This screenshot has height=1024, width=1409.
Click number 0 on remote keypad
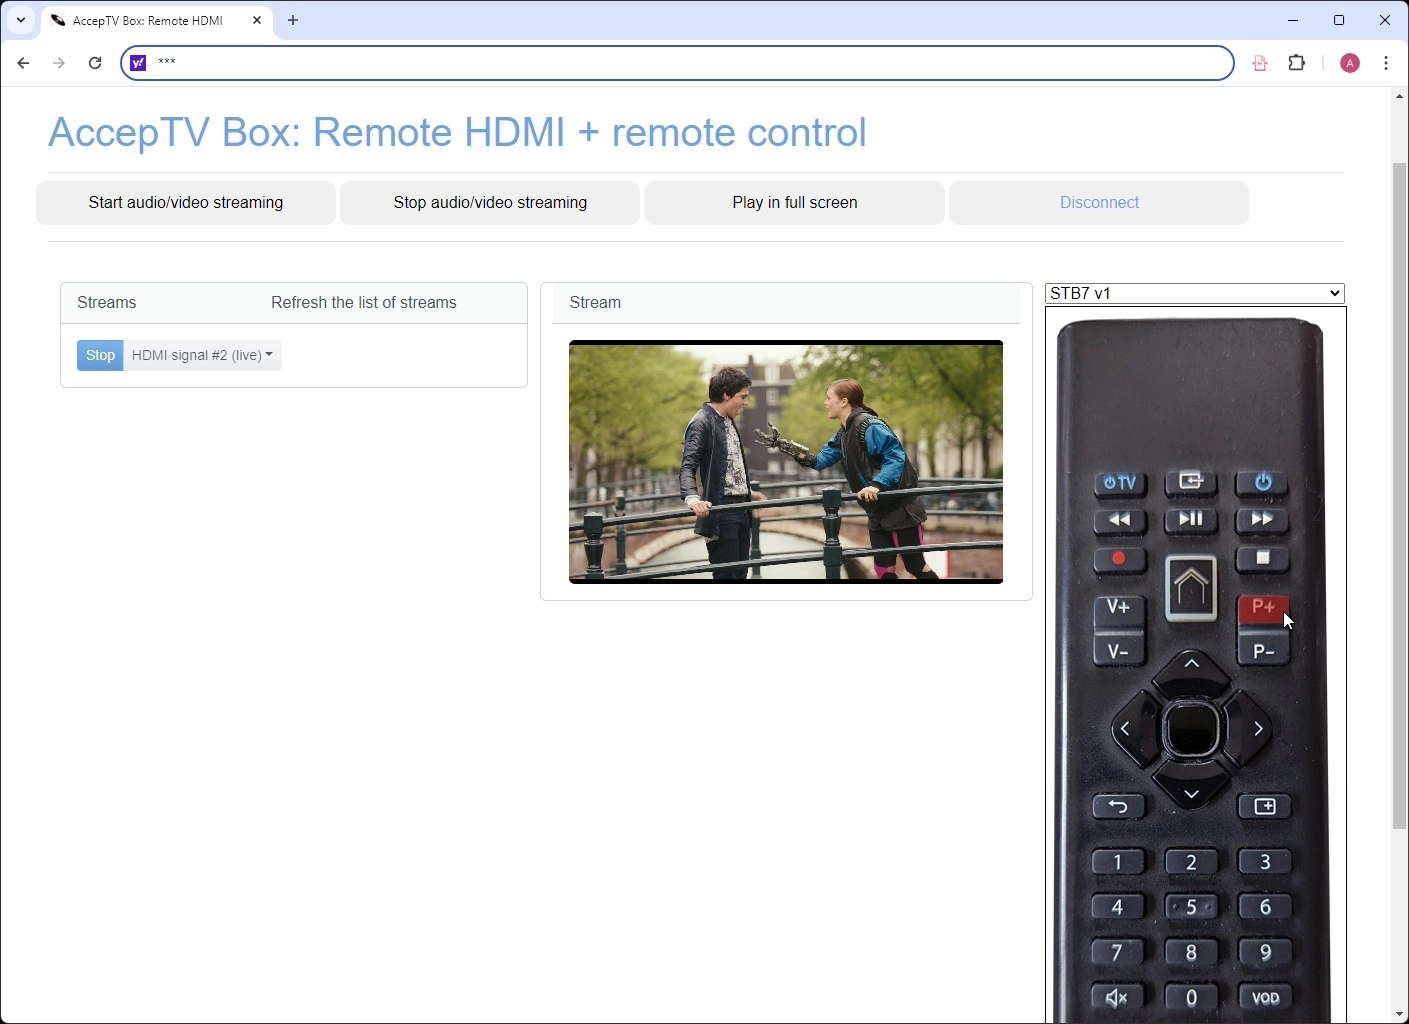pos(1191,998)
